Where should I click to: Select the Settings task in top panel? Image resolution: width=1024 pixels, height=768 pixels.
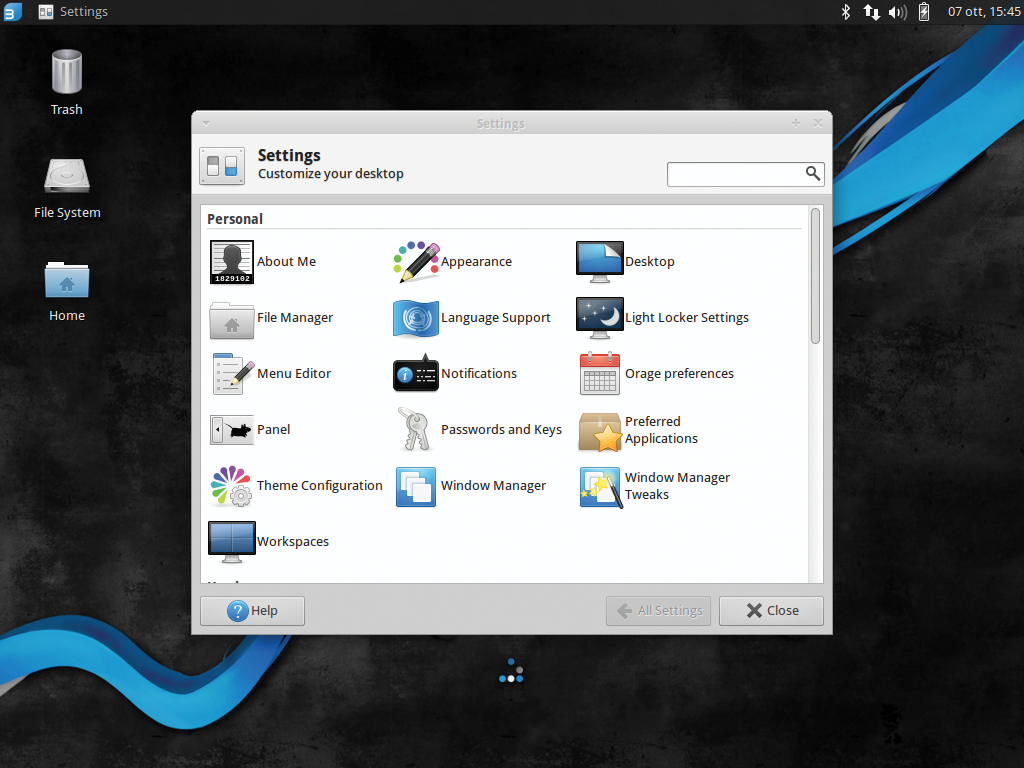pyautogui.click(x=73, y=12)
